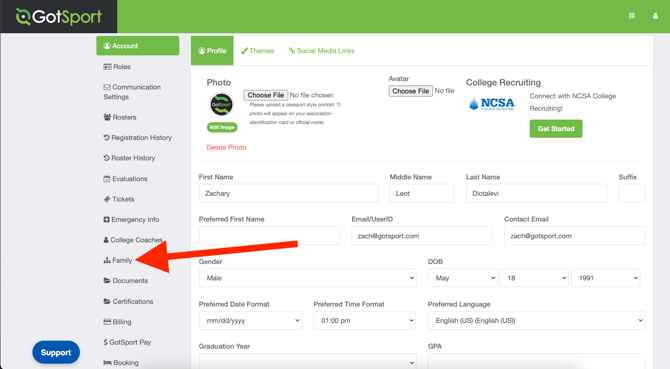Open the DOB year dropdown
The width and height of the screenshot is (670, 369).
tap(606, 278)
